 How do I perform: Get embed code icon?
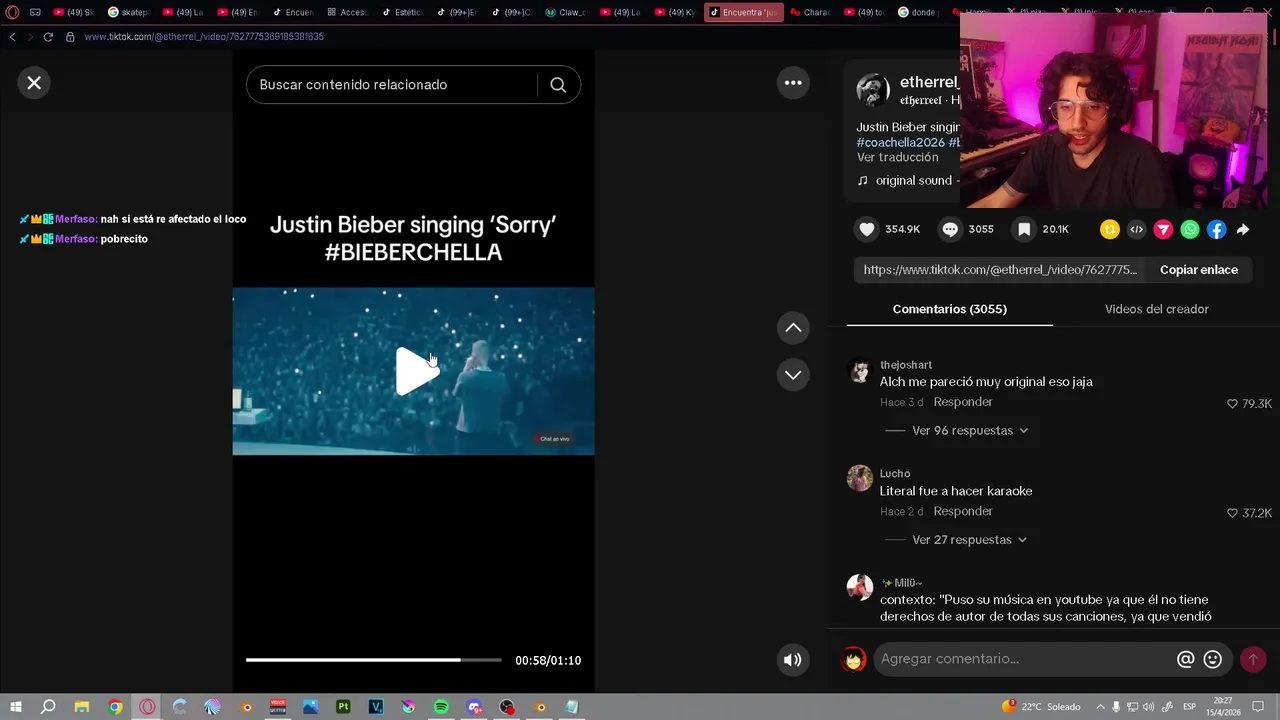click(x=1136, y=230)
